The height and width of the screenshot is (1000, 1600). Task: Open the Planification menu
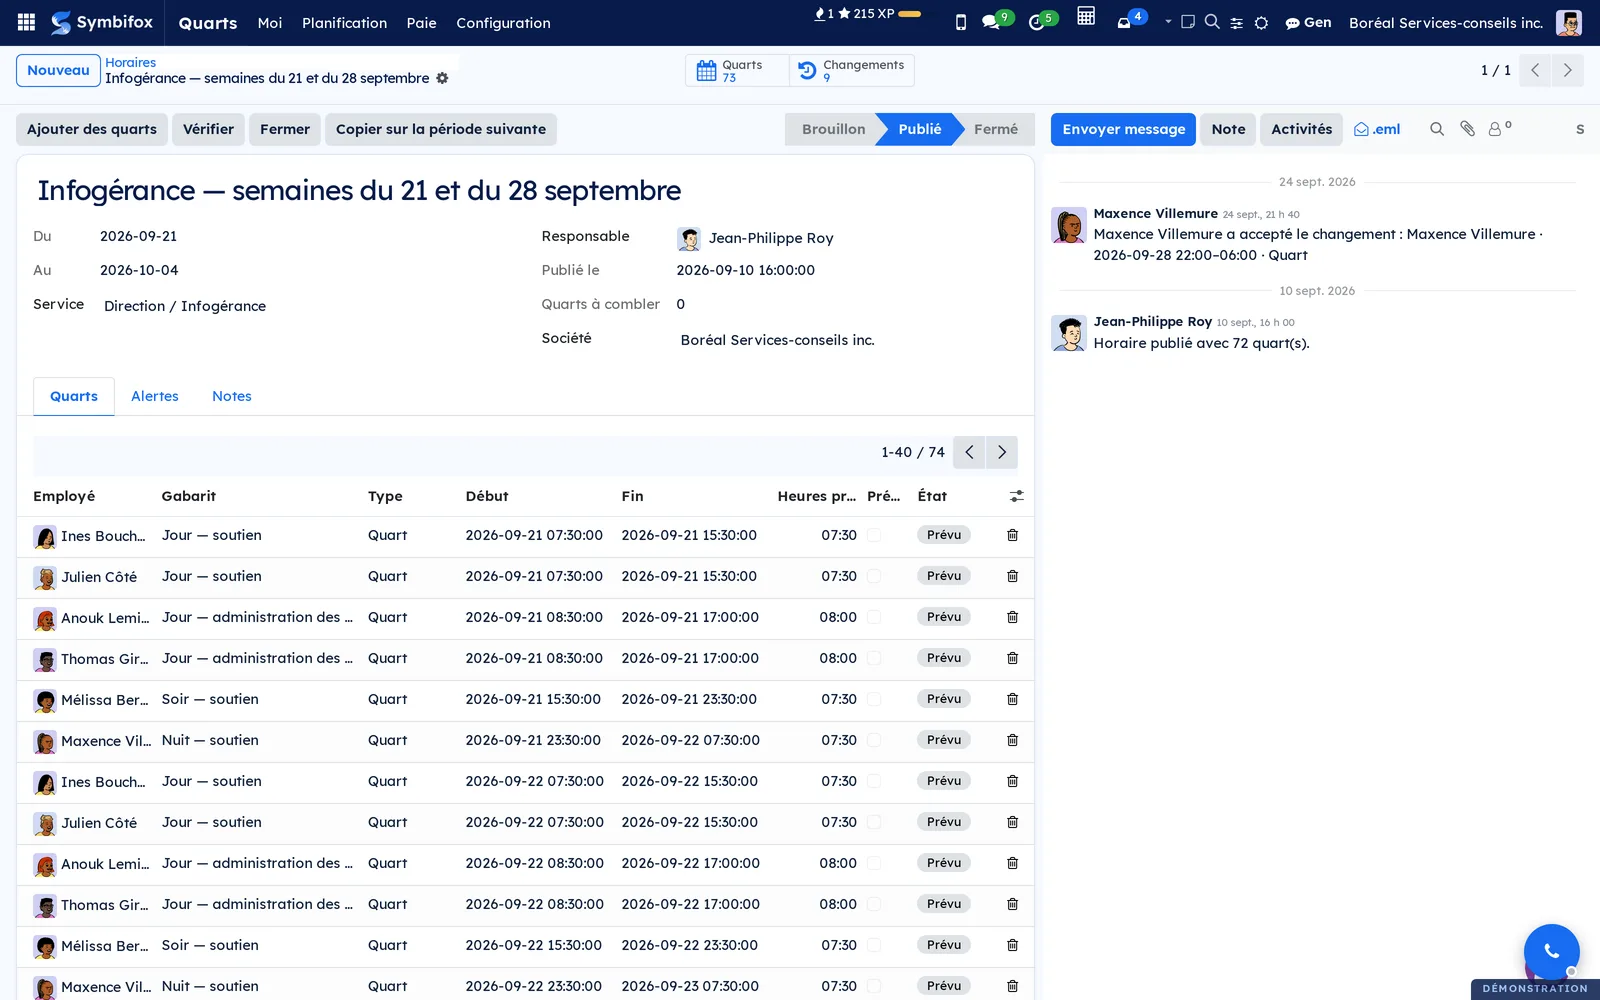click(x=344, y=22)
